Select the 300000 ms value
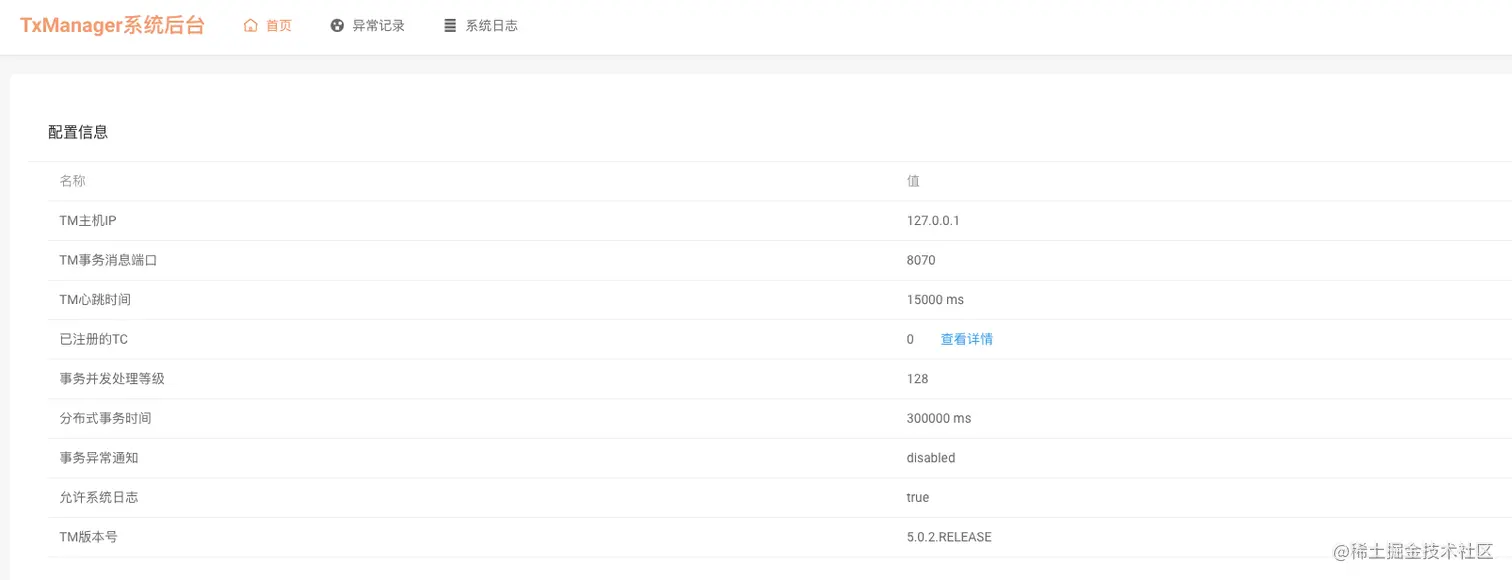This screenshot has height=580, width=1512. click(x=938, y=418)
